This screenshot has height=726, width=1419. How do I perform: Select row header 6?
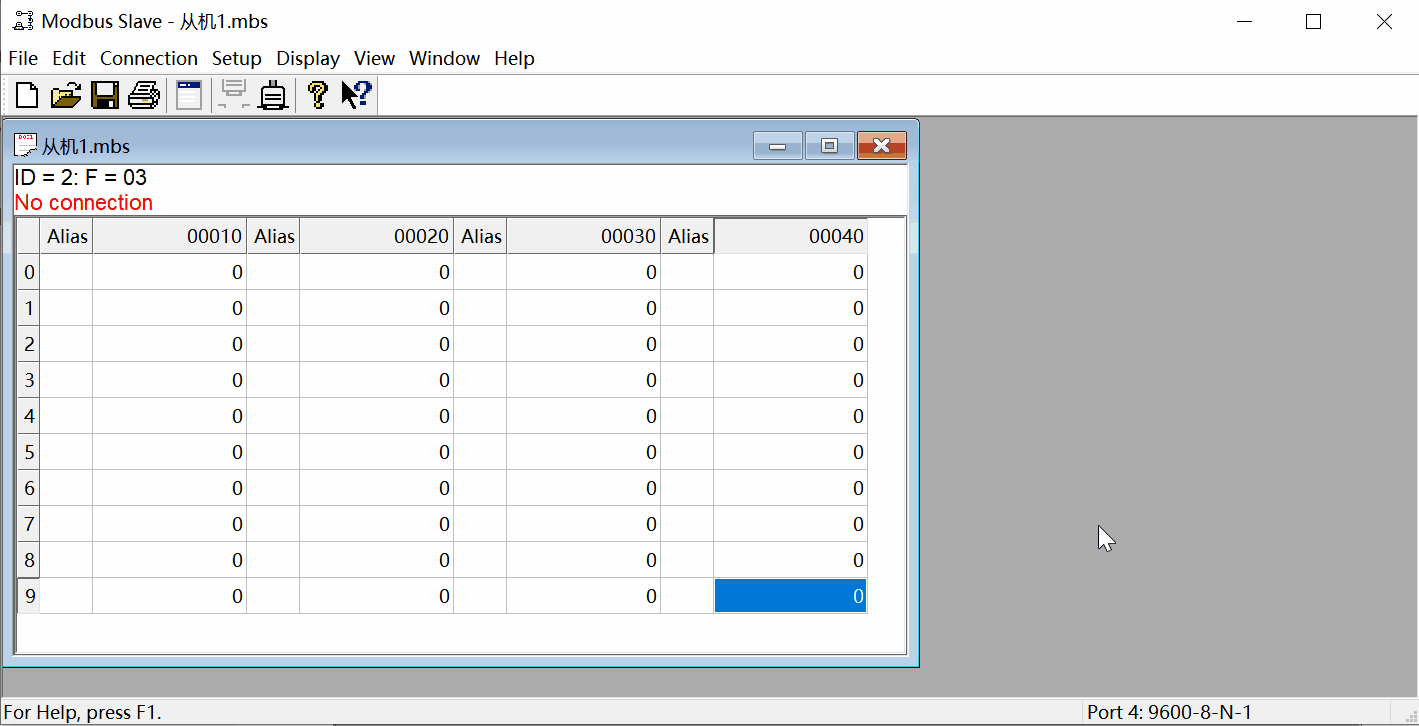point(29,488)
